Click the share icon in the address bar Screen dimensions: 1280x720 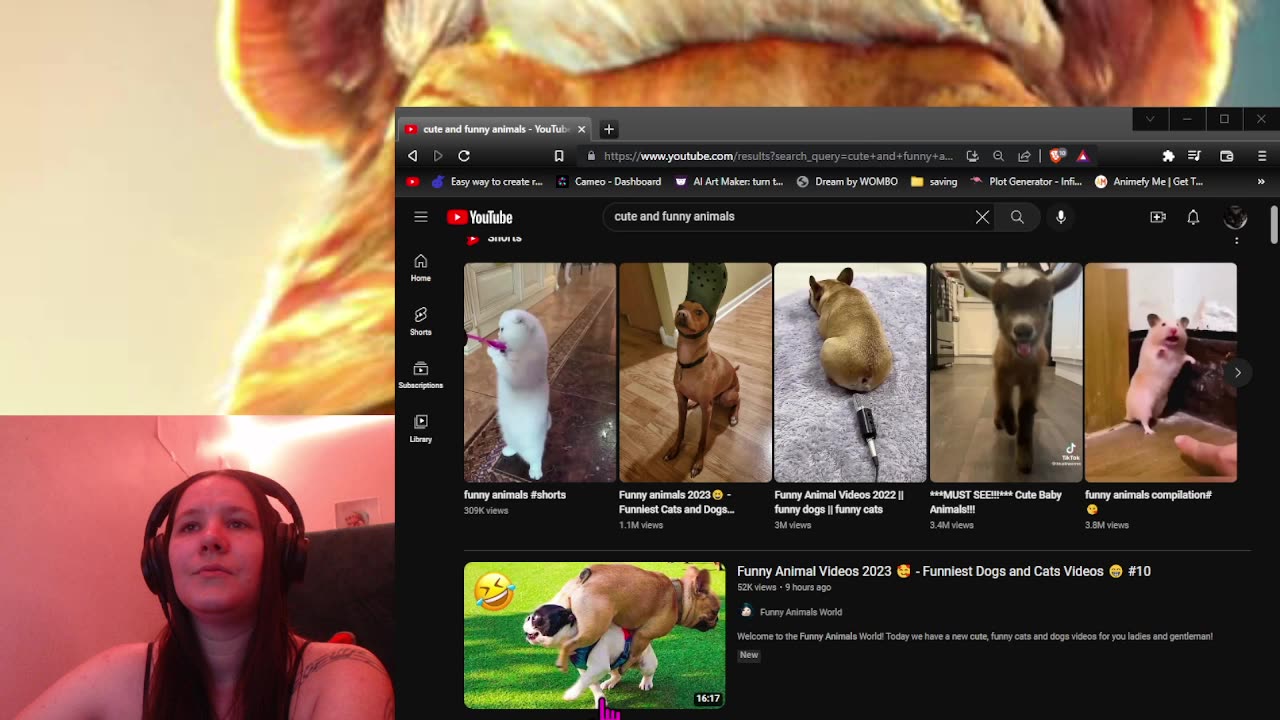(x=1024, y=156)
